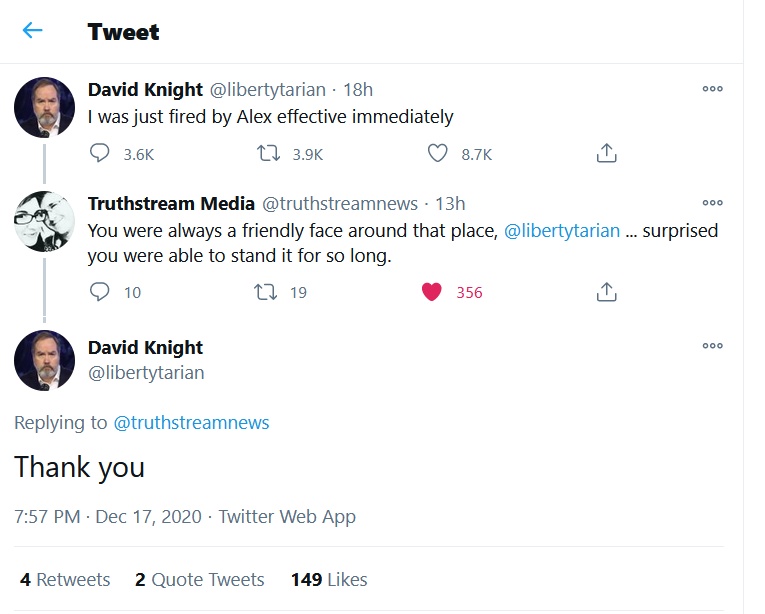
Task: Open @libertytarian mention in Truthstream's tweet
Action: coord(562,230)
